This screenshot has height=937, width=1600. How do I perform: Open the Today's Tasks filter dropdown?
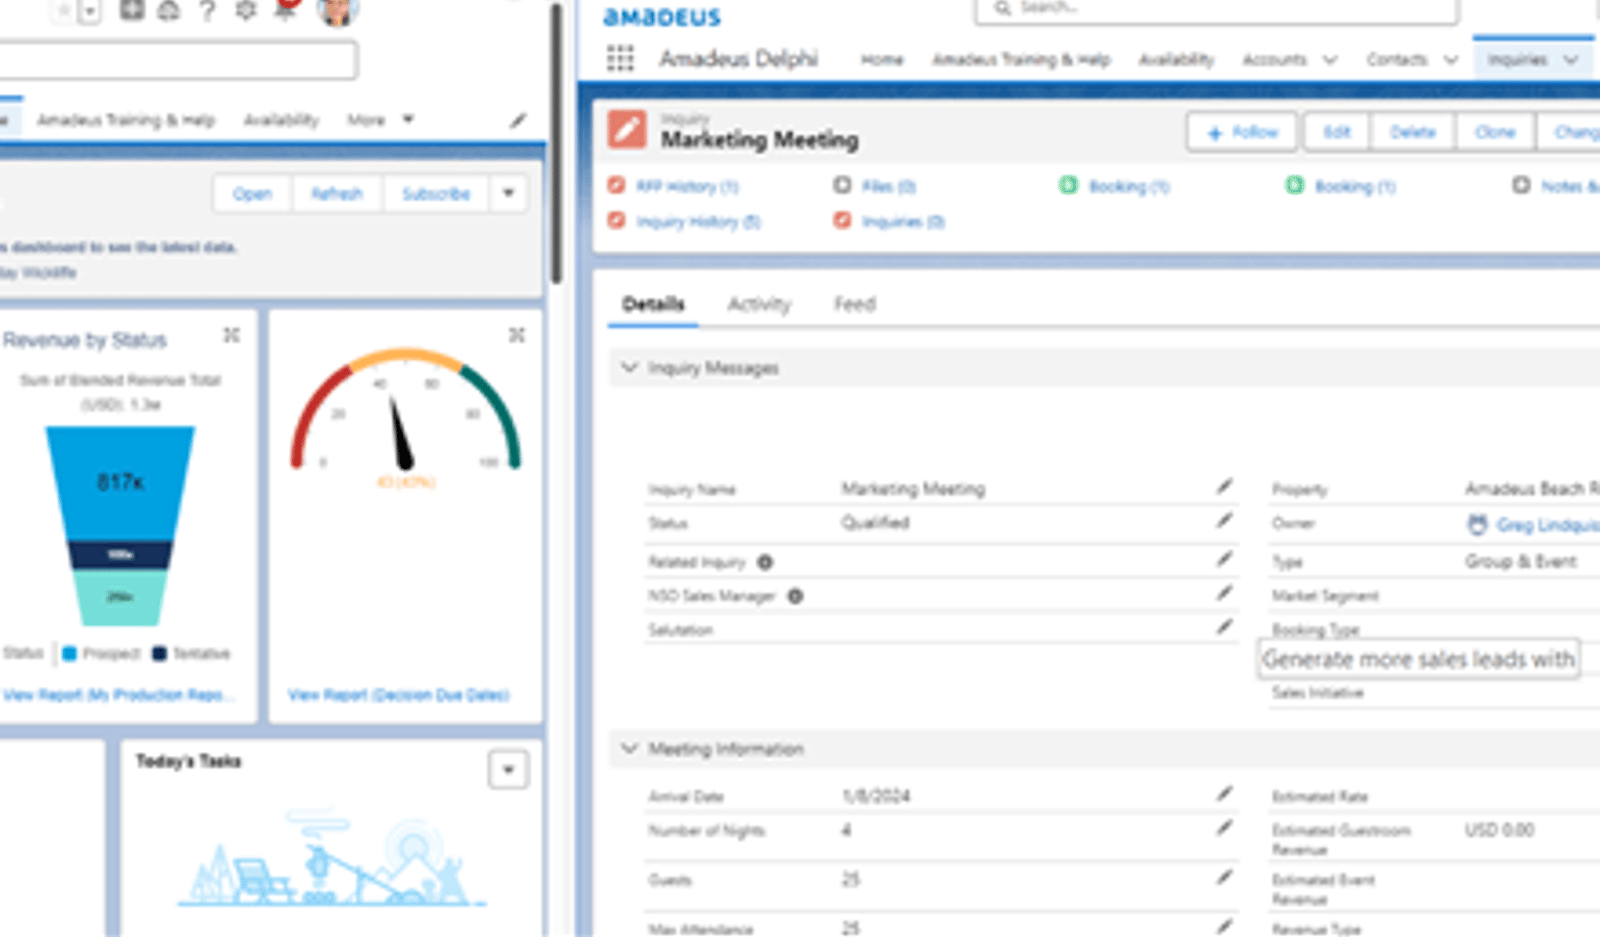[x=508, y=770]
